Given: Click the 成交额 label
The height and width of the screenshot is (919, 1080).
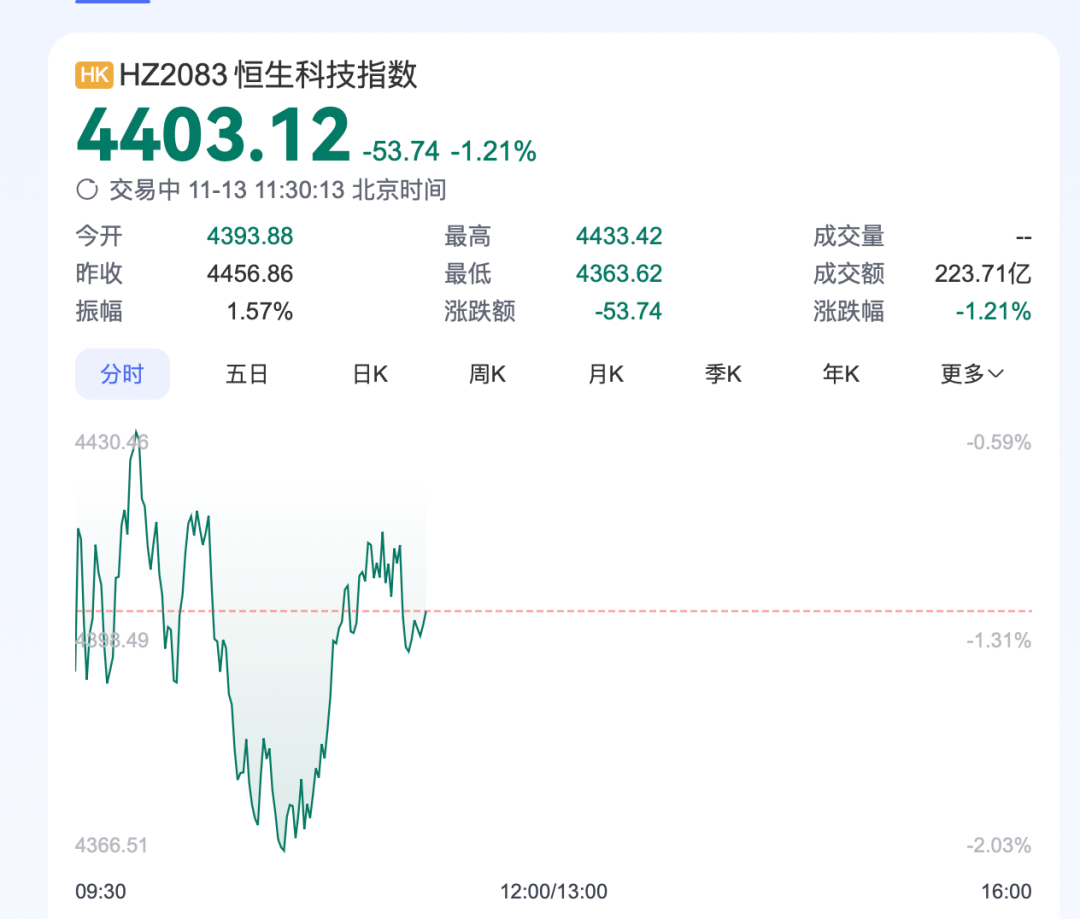Looking at the screenshot, I should 849,273.
